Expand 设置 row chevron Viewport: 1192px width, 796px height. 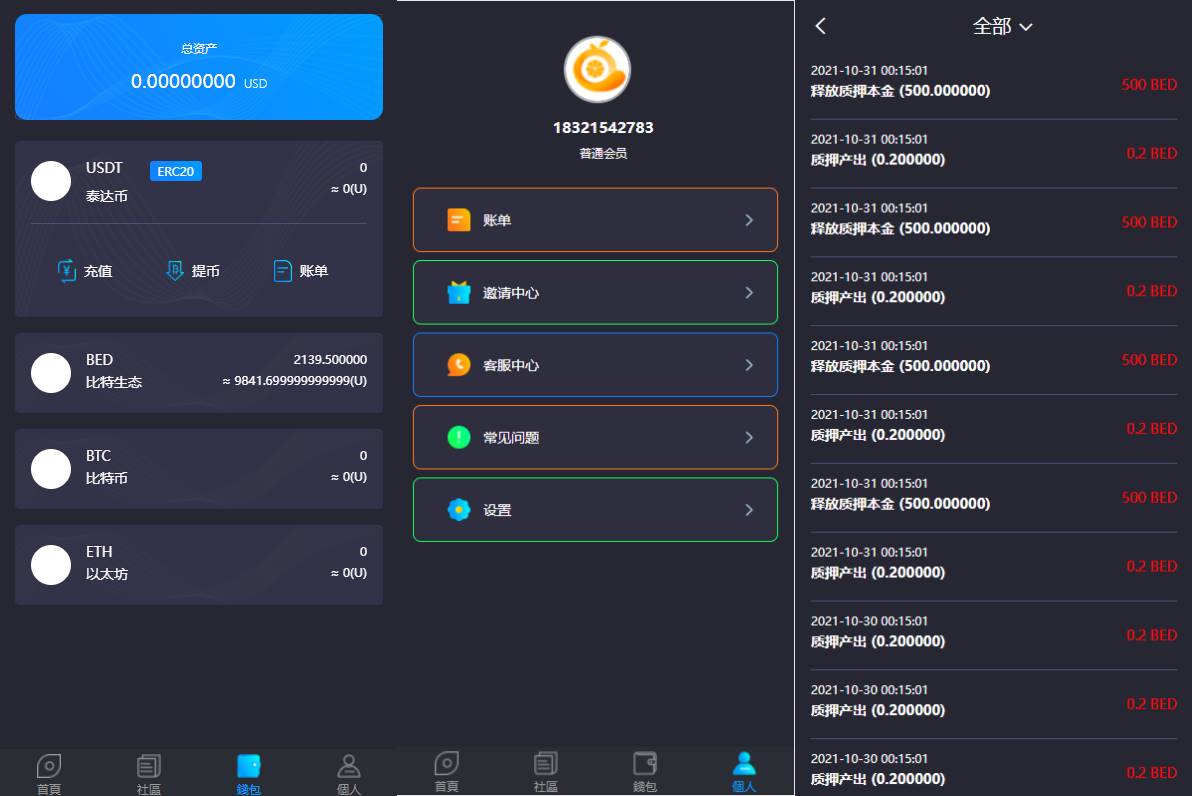749,509
